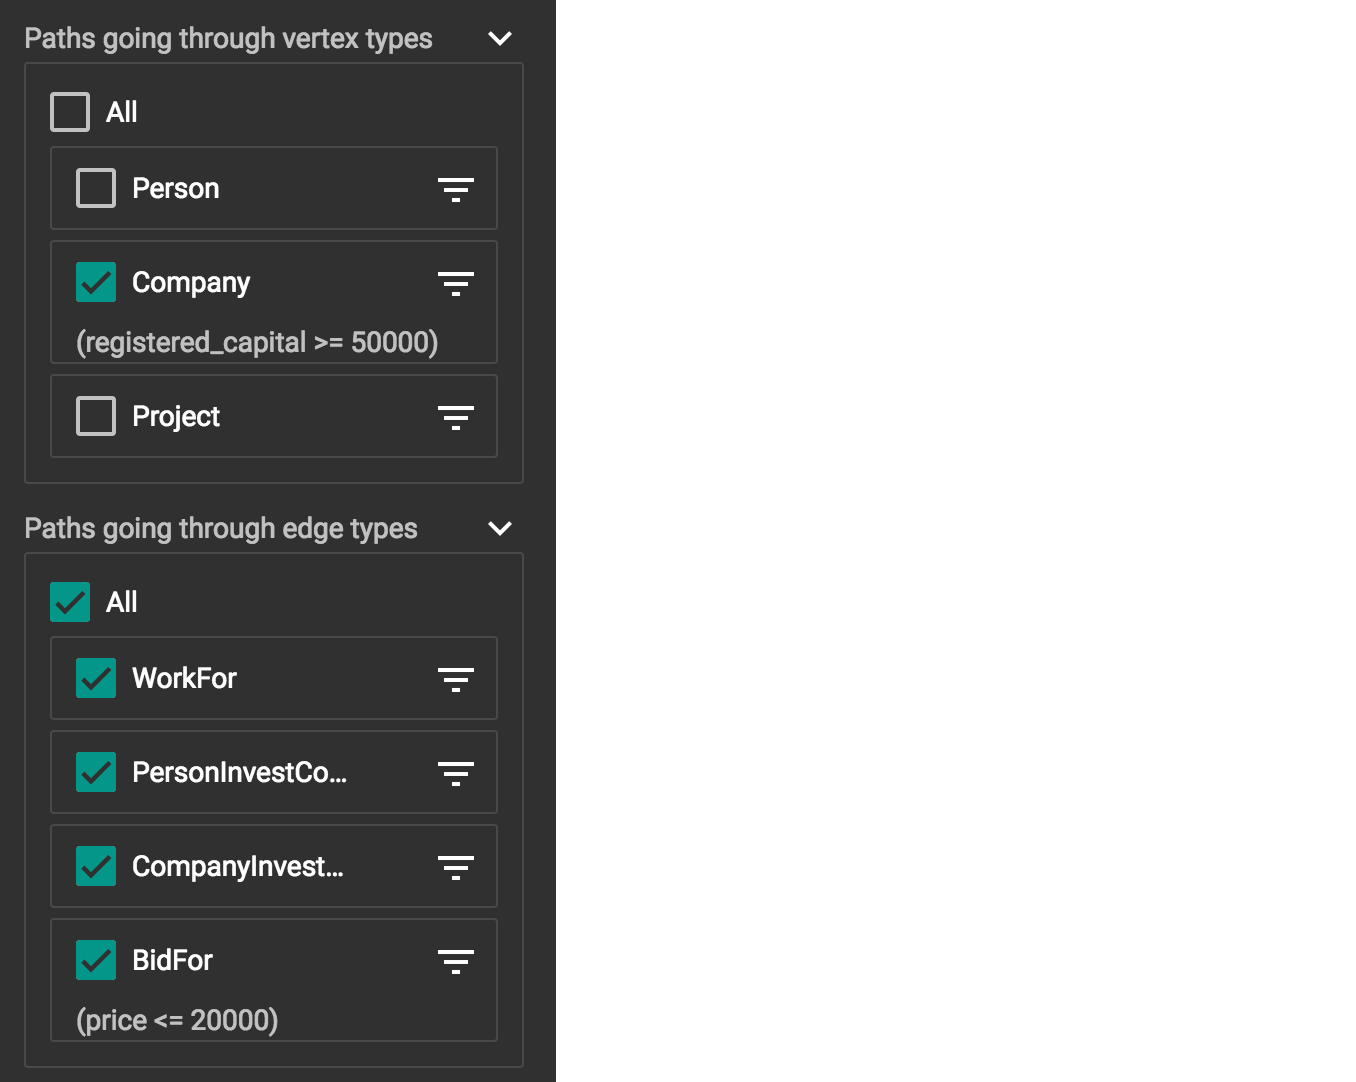The image size is (1356, 1082).
Task: Uncheck the Company vertex type checkbox
Action: [x=96, y=282]
